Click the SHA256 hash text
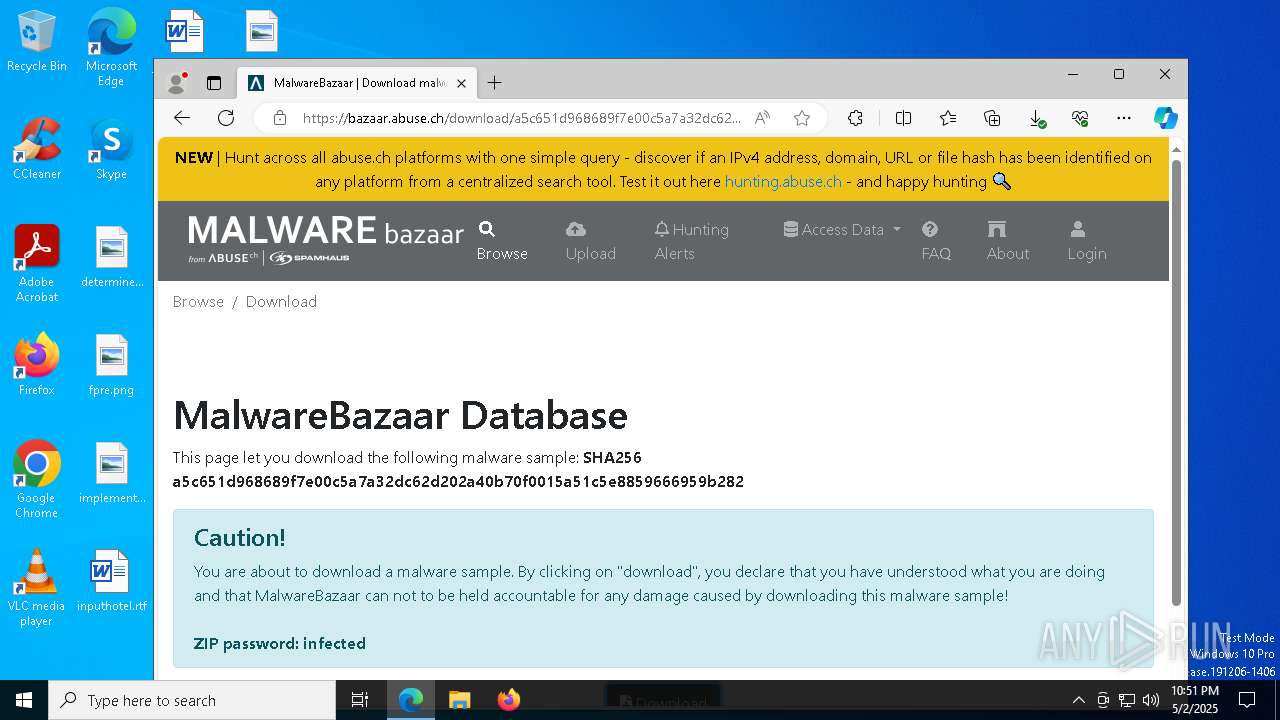The height and width of the screenshot is (720, 1280). [x=458, y=481]
